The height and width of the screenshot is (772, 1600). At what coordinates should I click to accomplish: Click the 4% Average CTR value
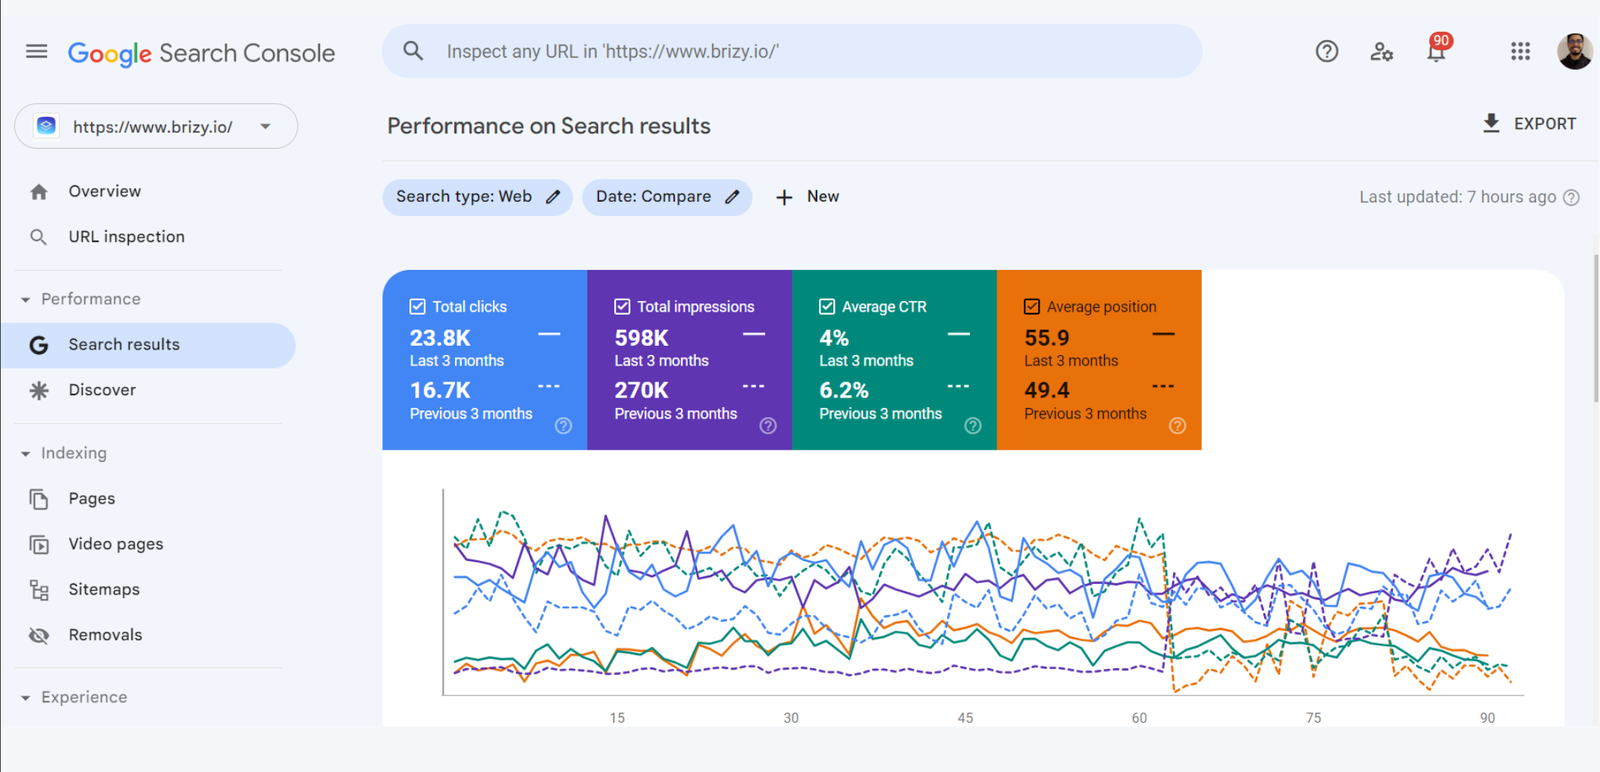pos(834,338)
